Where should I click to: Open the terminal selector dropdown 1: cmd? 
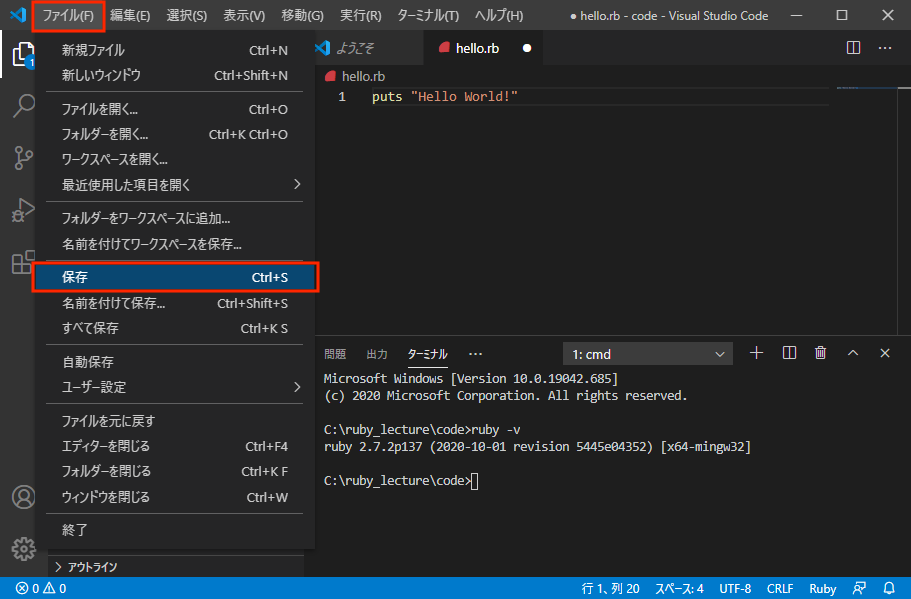click(648, 354)
